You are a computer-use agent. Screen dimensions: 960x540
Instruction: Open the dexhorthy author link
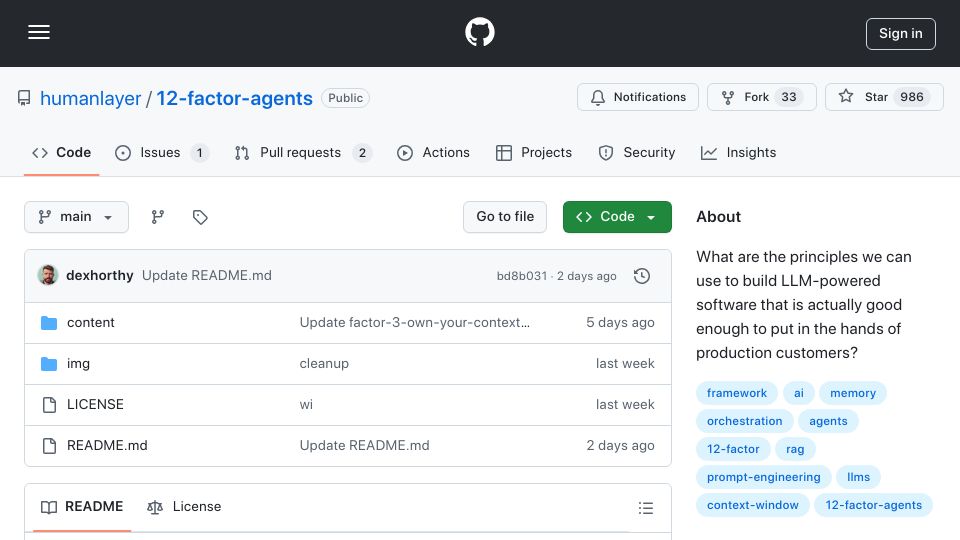[100, 276]
